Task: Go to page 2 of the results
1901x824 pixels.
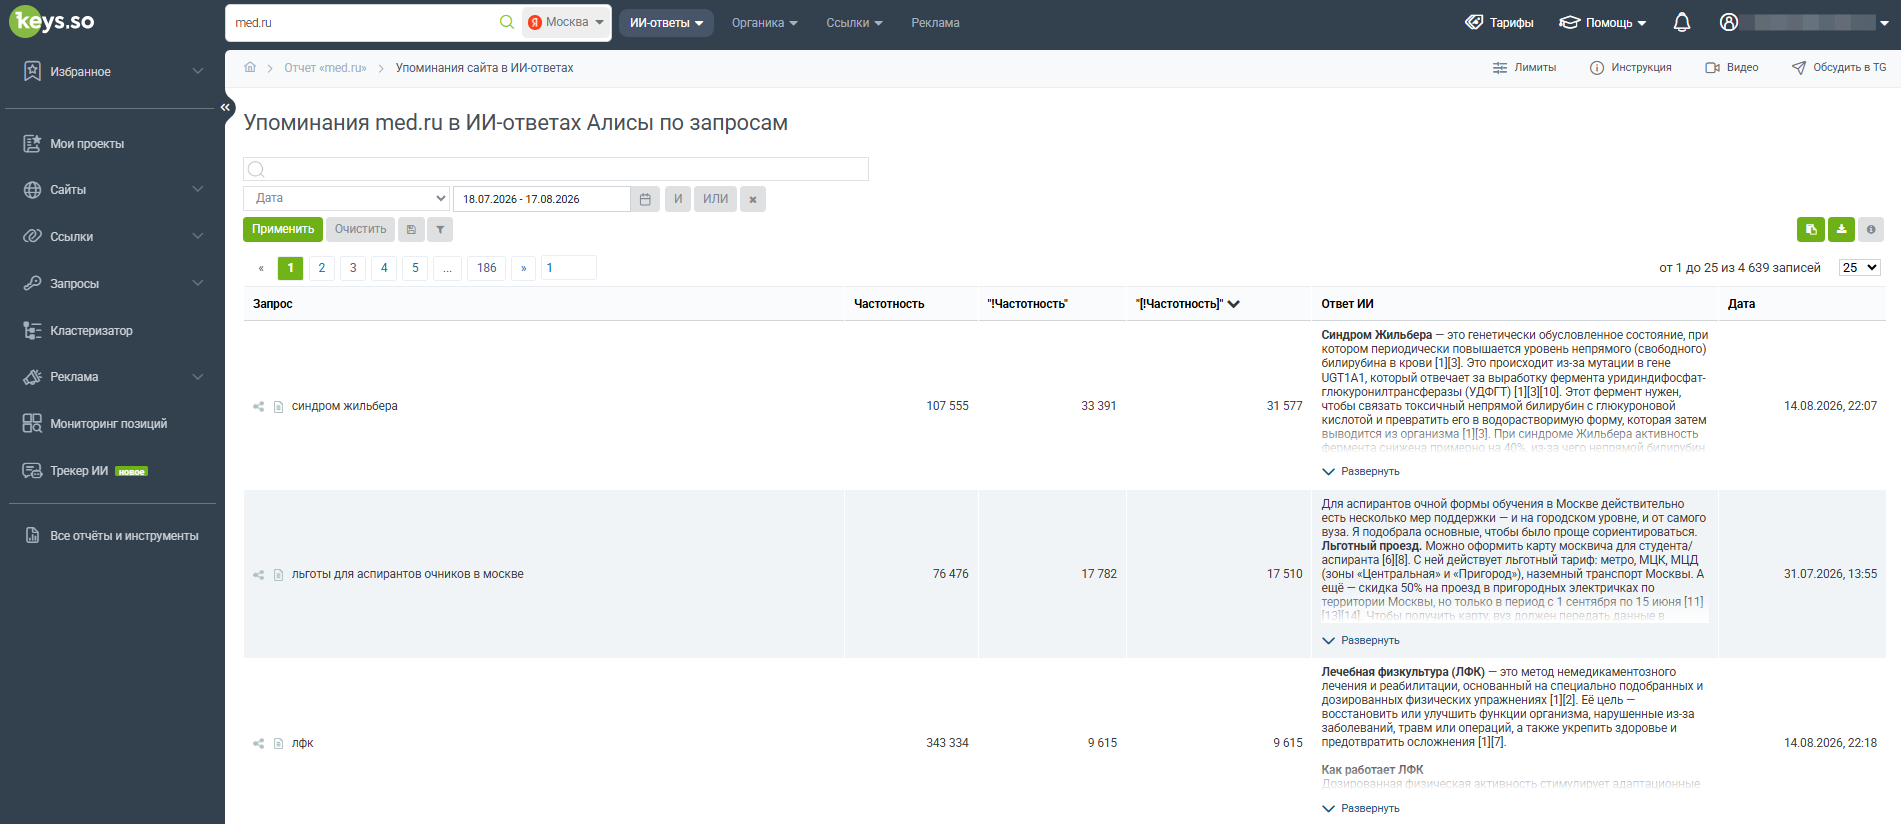Action: (322, 268)
